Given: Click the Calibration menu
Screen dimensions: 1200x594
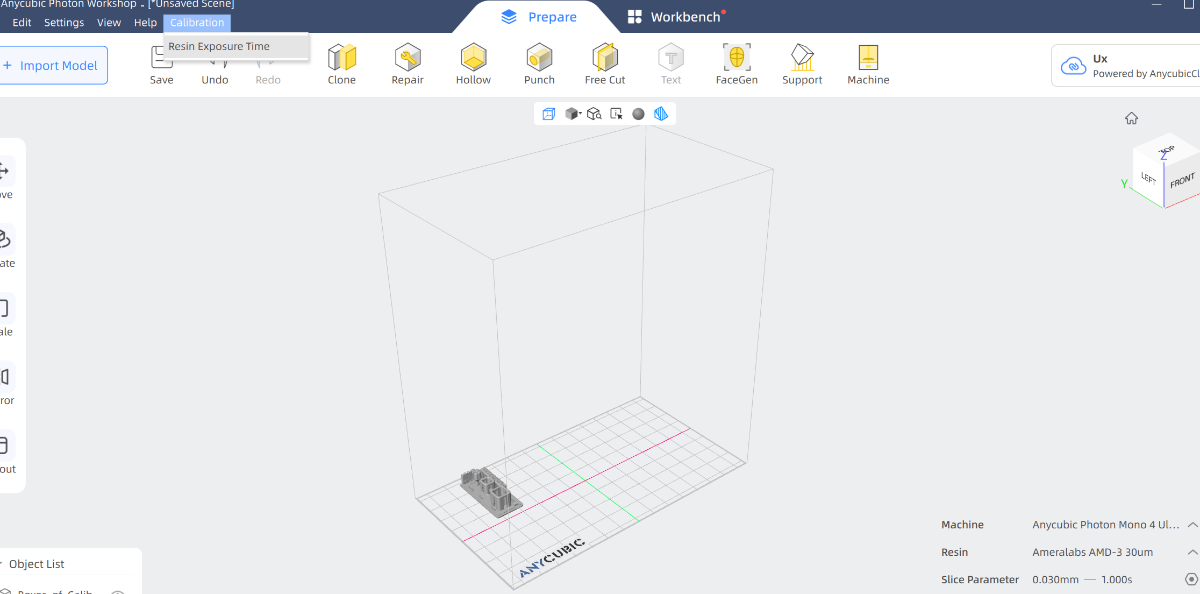Looking at the screenshot, I should coord(197,22).
